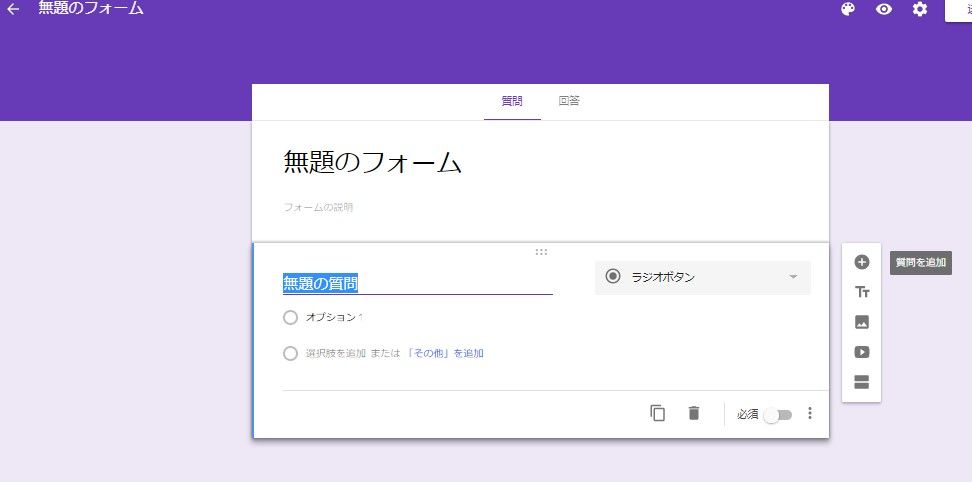Open the color palette theme customizer
This screenshot has width=972, height=482.
pos(848,9)
